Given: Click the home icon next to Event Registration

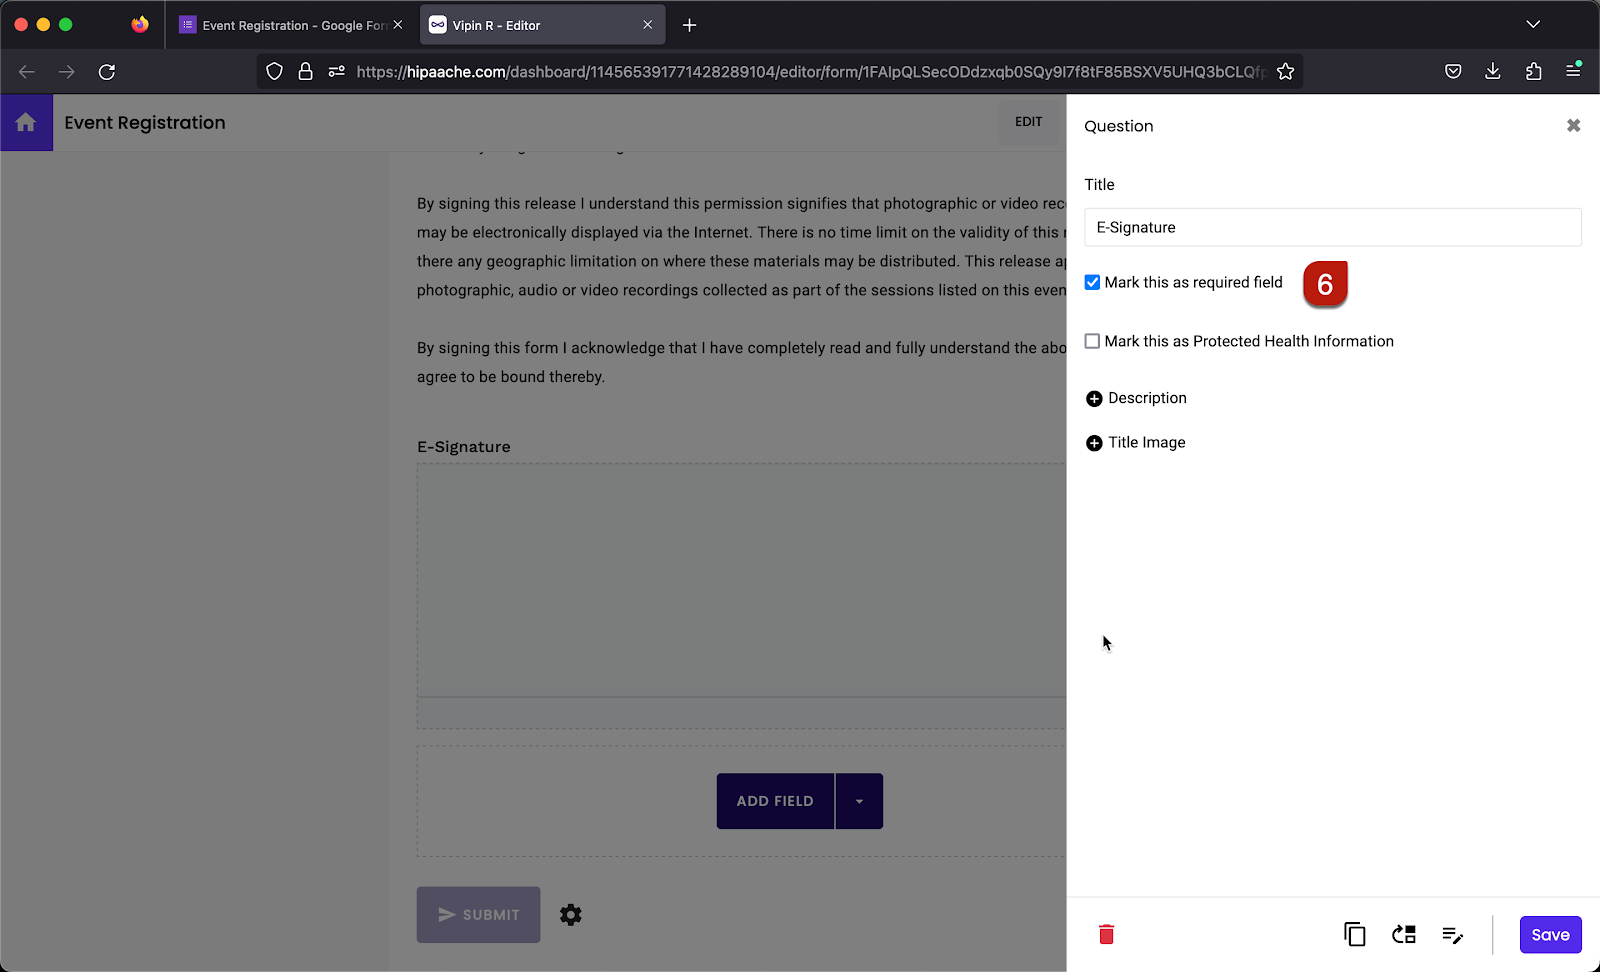Looking at the screenshot, I should (26, 122).
